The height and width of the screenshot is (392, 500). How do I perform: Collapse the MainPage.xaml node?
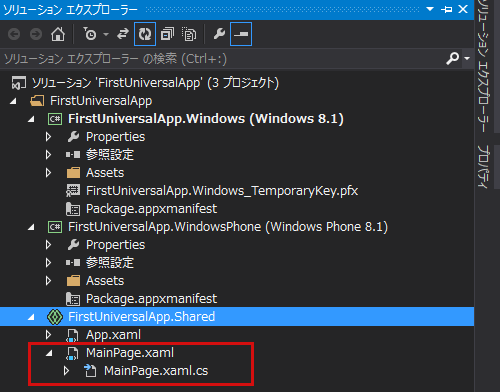49,353
